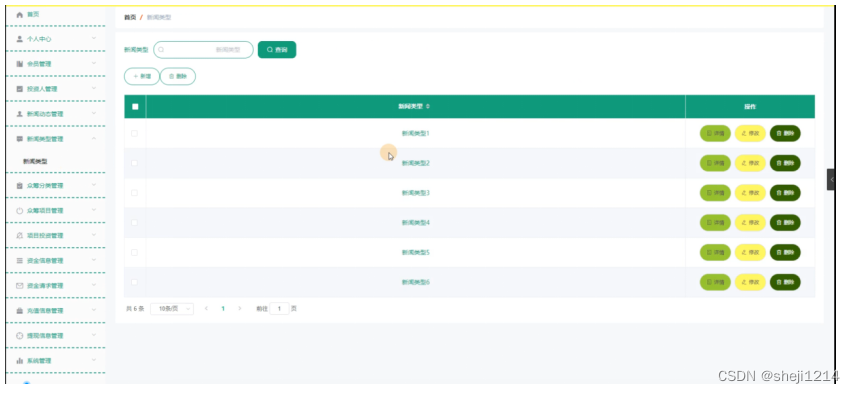Click the toolbar 删除 batch delete button
Viewport: 855px width, 393px height.
178,77
